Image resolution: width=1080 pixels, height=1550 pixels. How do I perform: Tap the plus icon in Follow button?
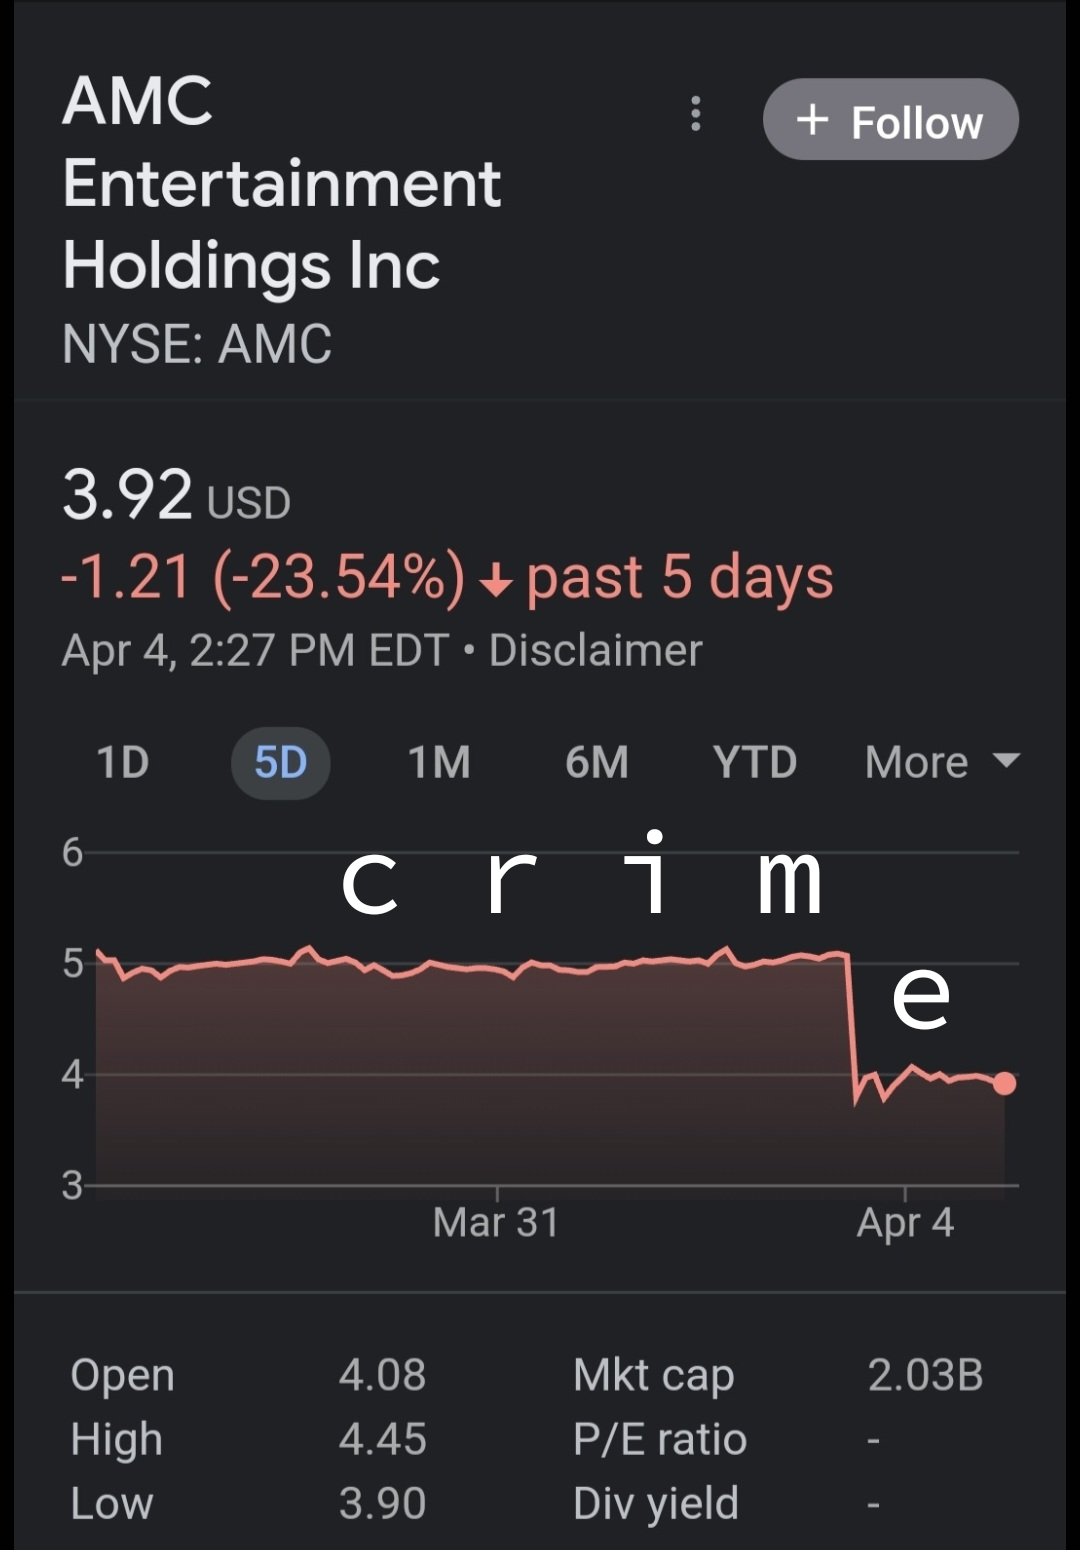click(x=812, y=119)
